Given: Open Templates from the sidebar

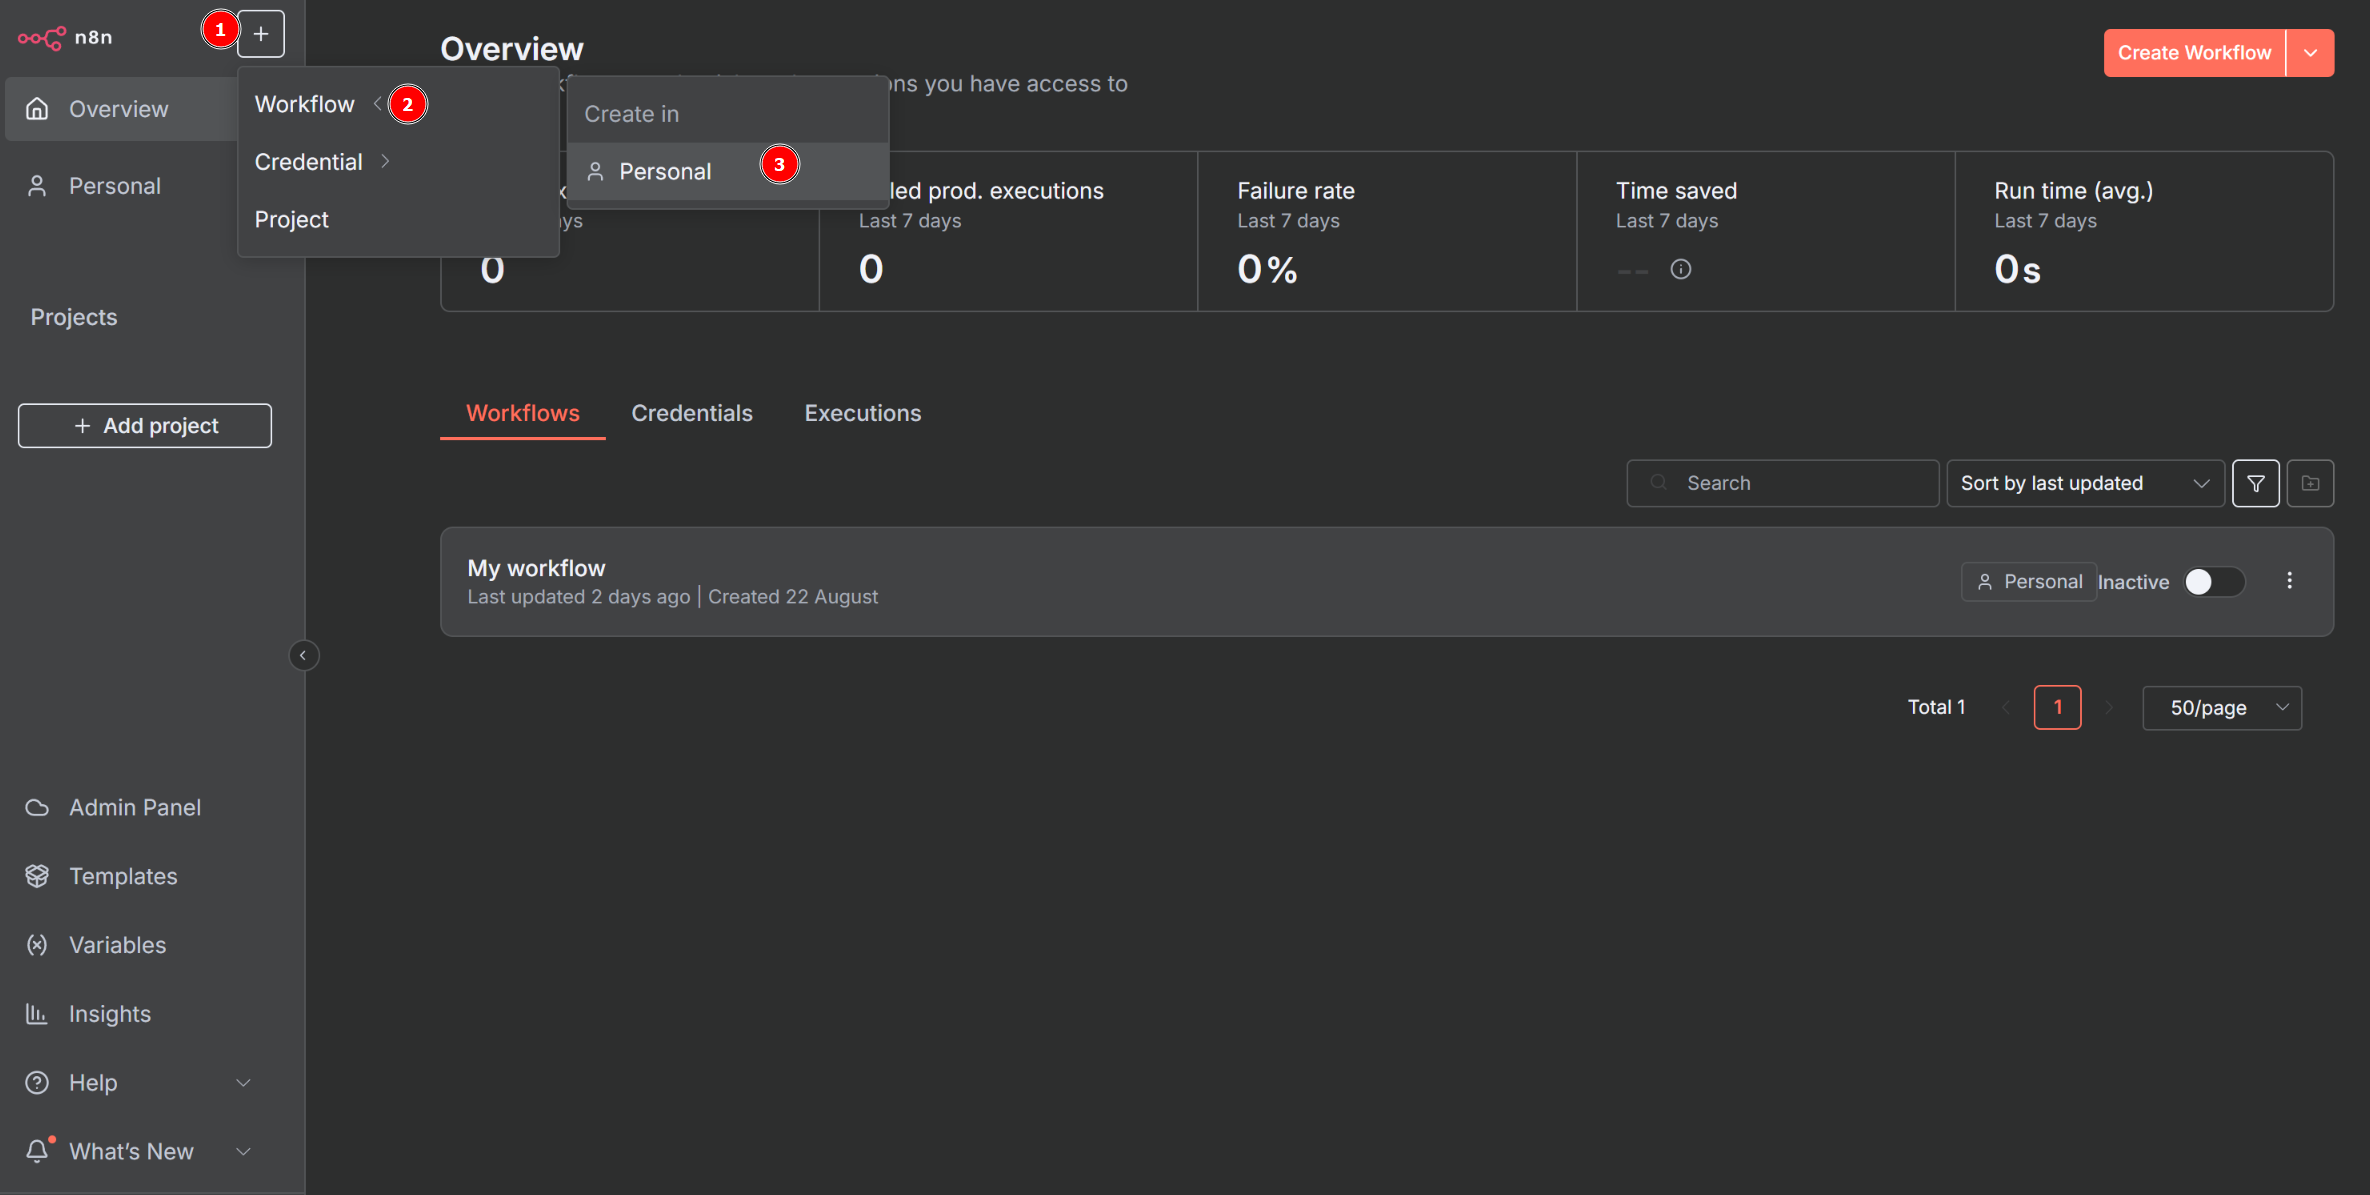Looking at the screenshot, I should click(x=122, y=876).
